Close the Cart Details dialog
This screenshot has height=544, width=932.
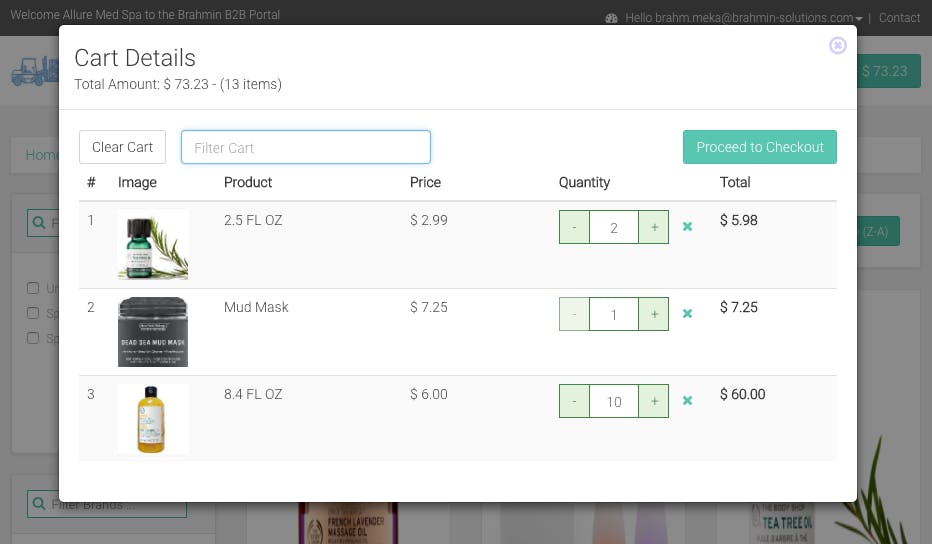pos(838,45)
